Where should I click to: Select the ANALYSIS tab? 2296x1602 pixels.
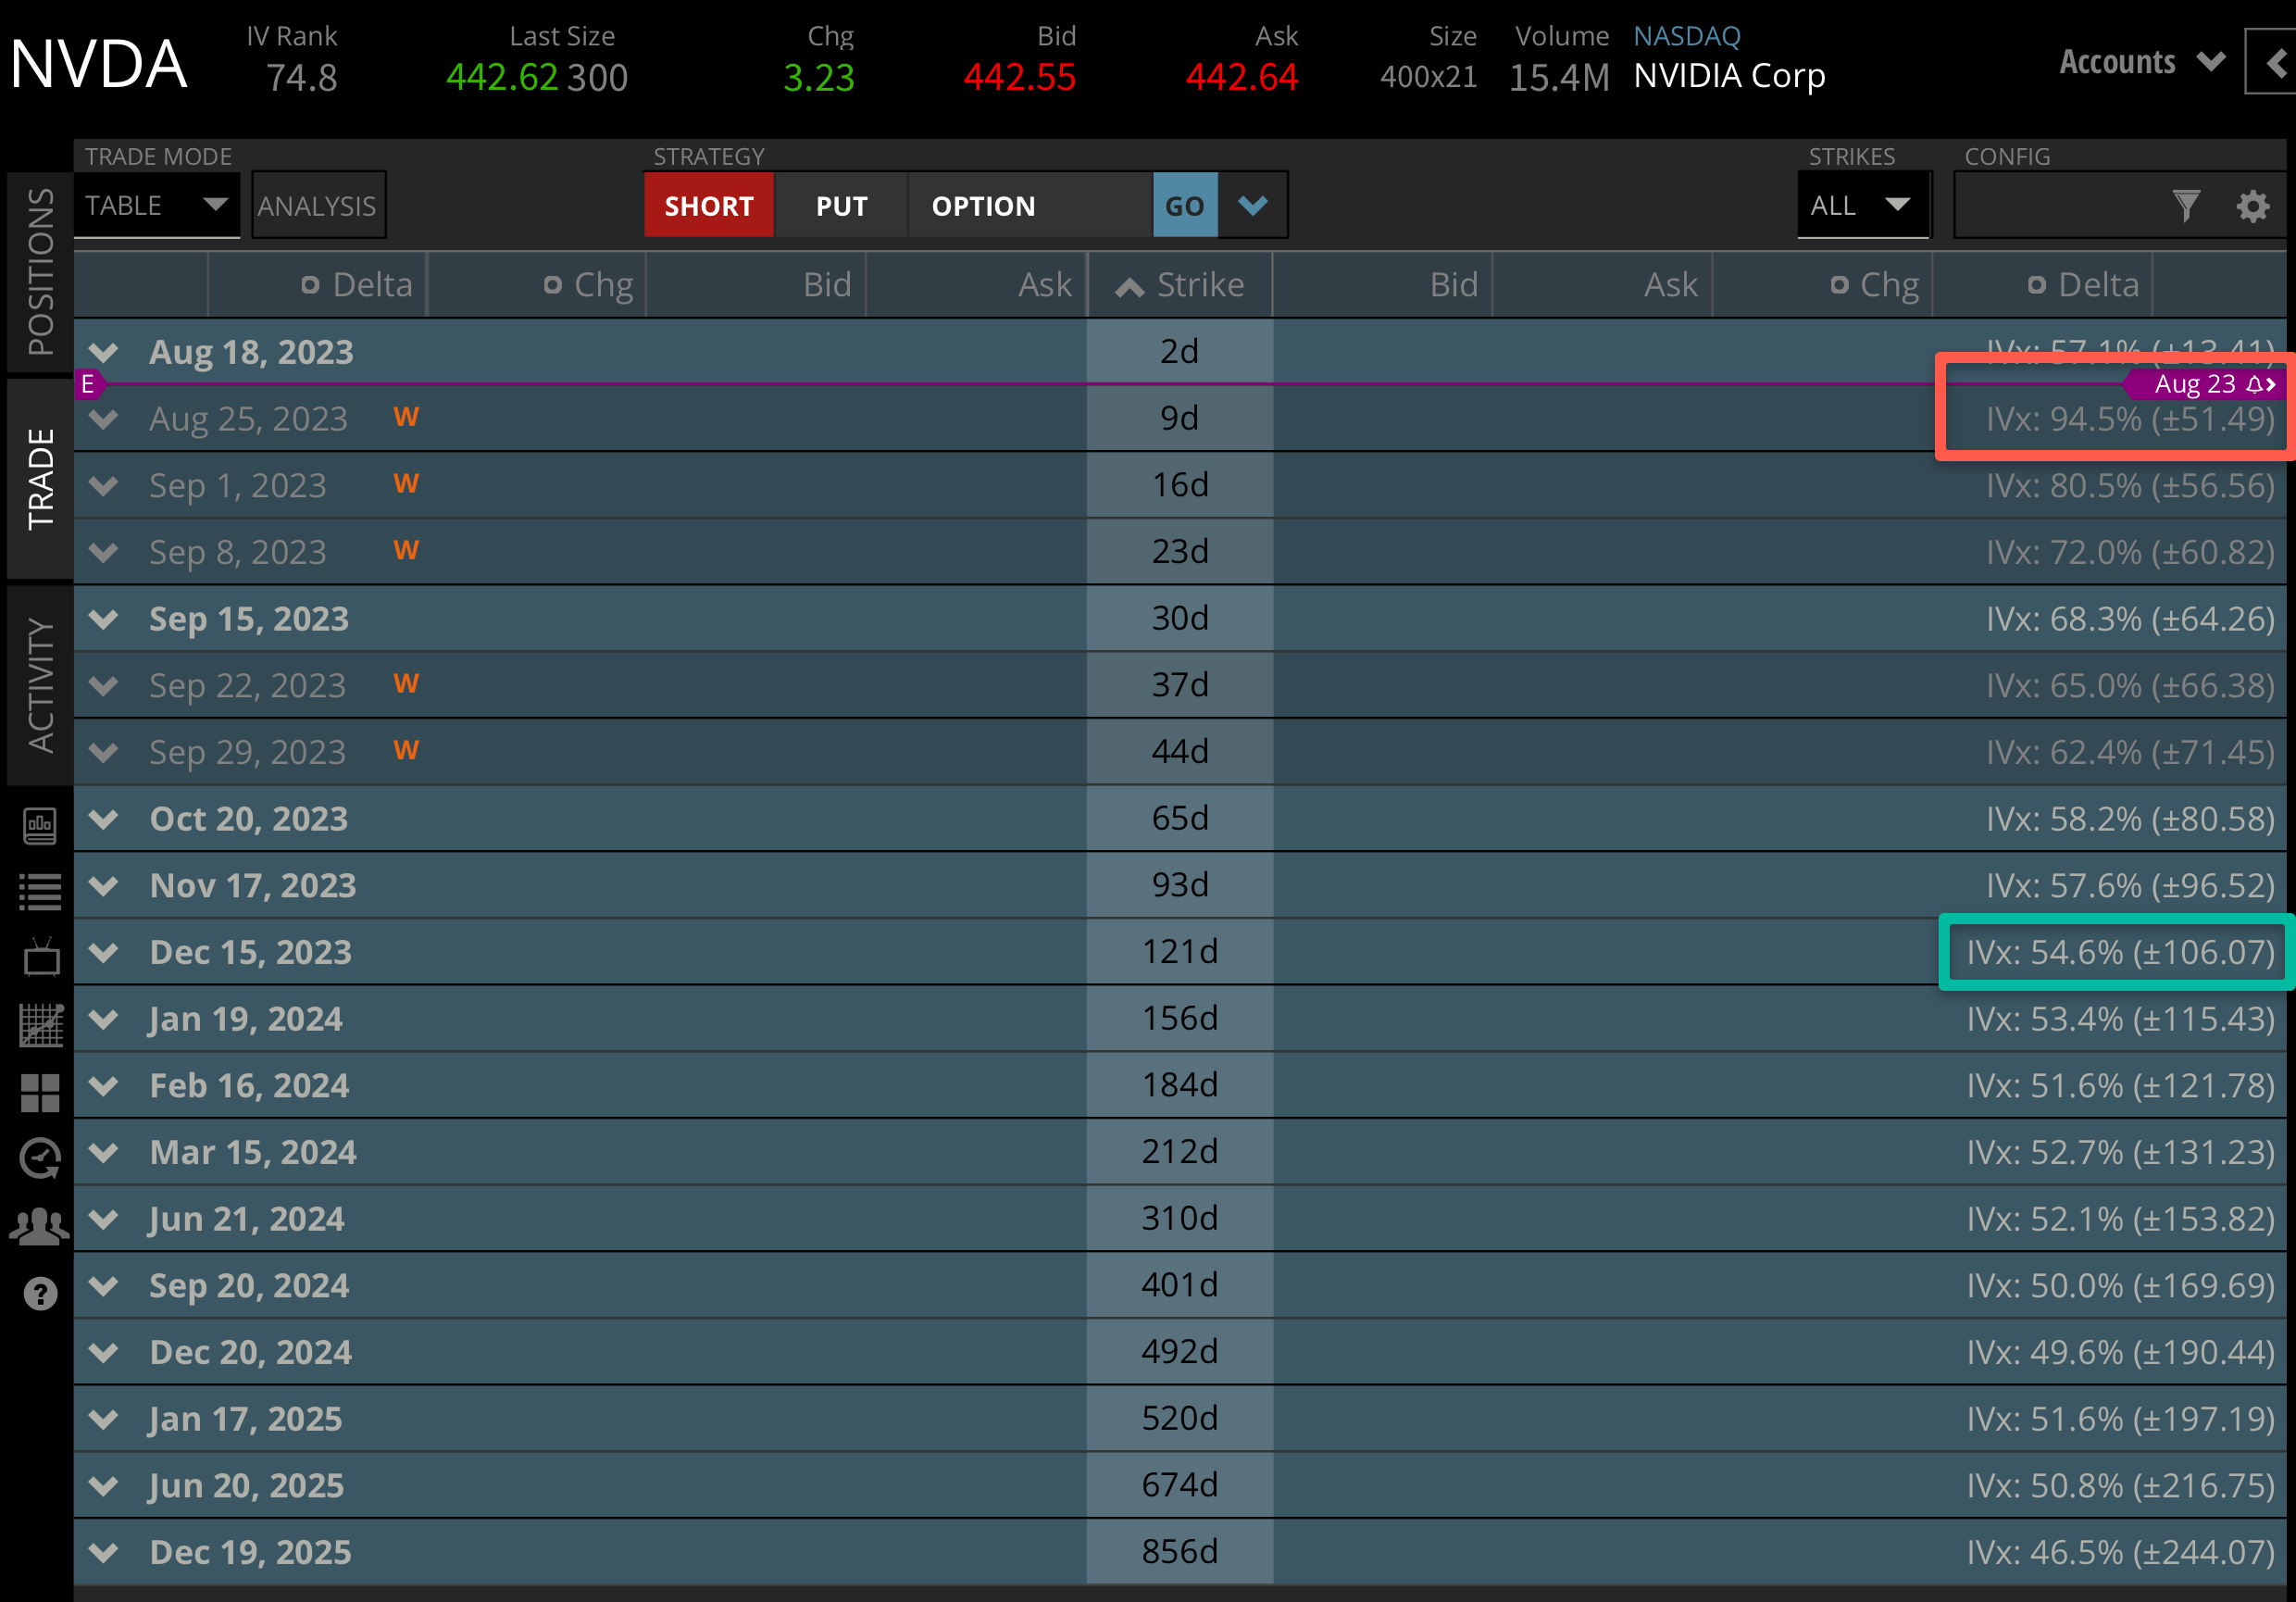(x=319, y=204)
